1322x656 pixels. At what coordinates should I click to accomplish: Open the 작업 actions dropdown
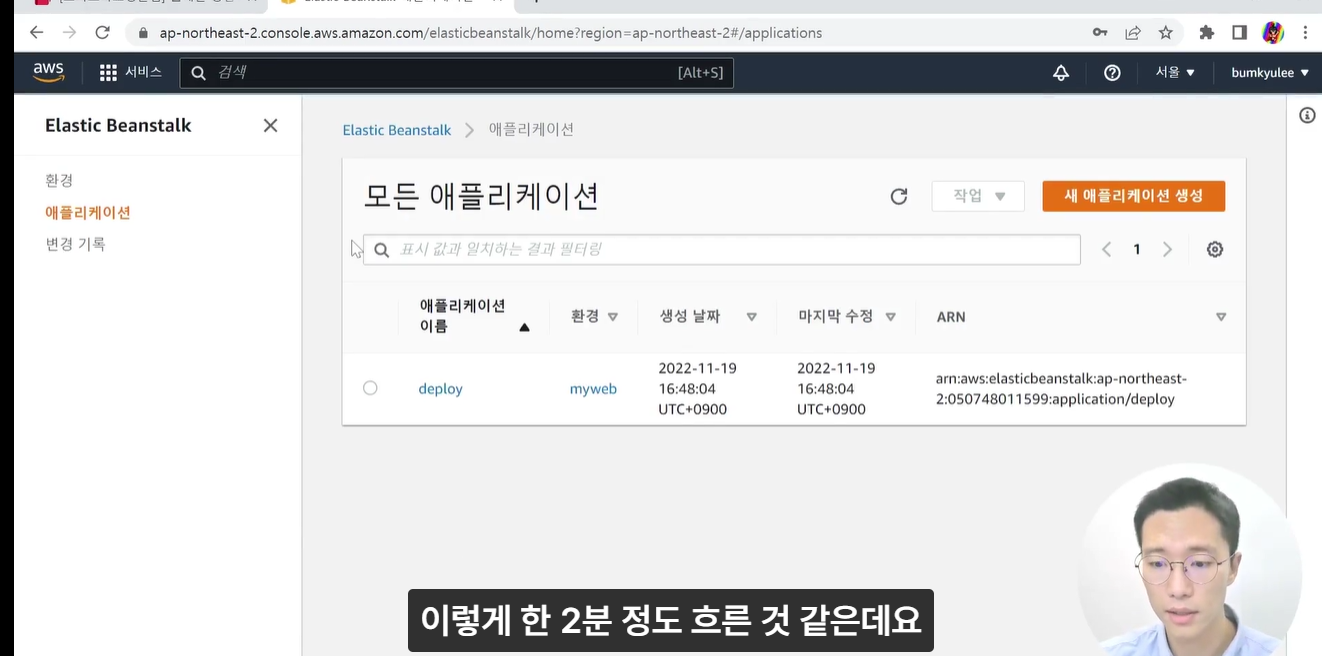(978, 196)
